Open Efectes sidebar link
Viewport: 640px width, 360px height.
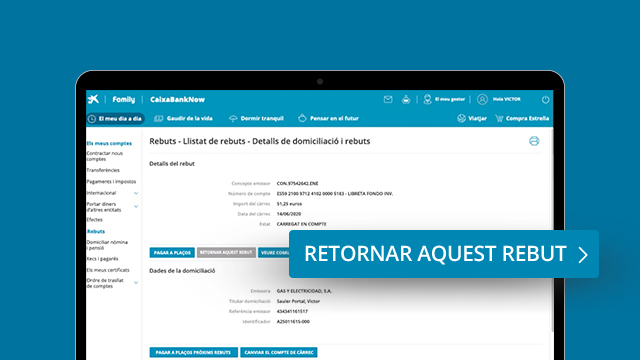(94, 220)
